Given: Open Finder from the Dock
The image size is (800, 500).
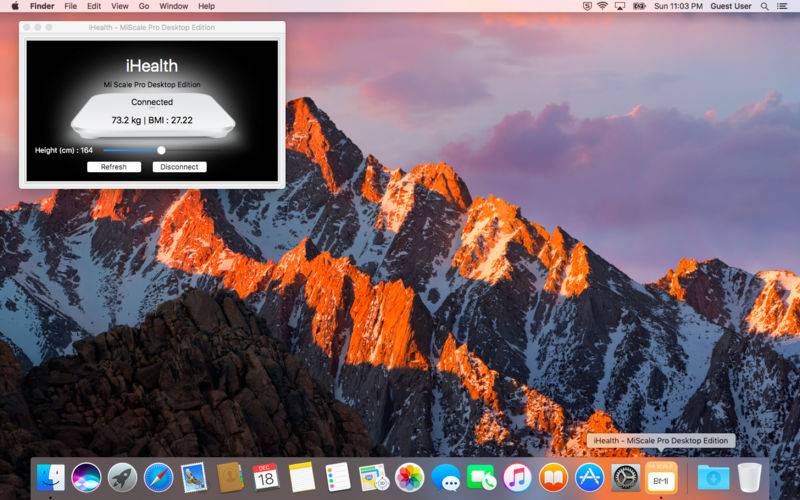Looking at the screenshot, I should (x=51, y=478).
